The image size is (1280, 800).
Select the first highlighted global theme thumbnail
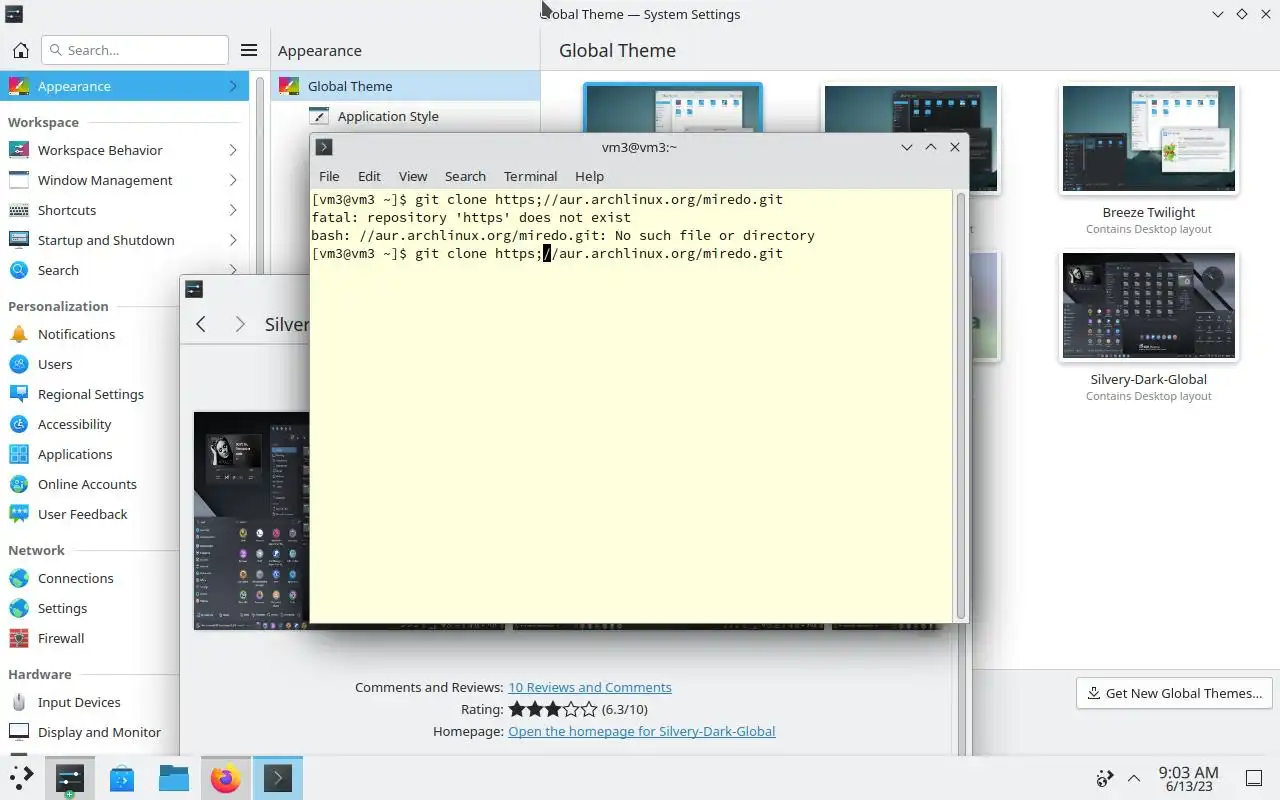coord(673,108)
